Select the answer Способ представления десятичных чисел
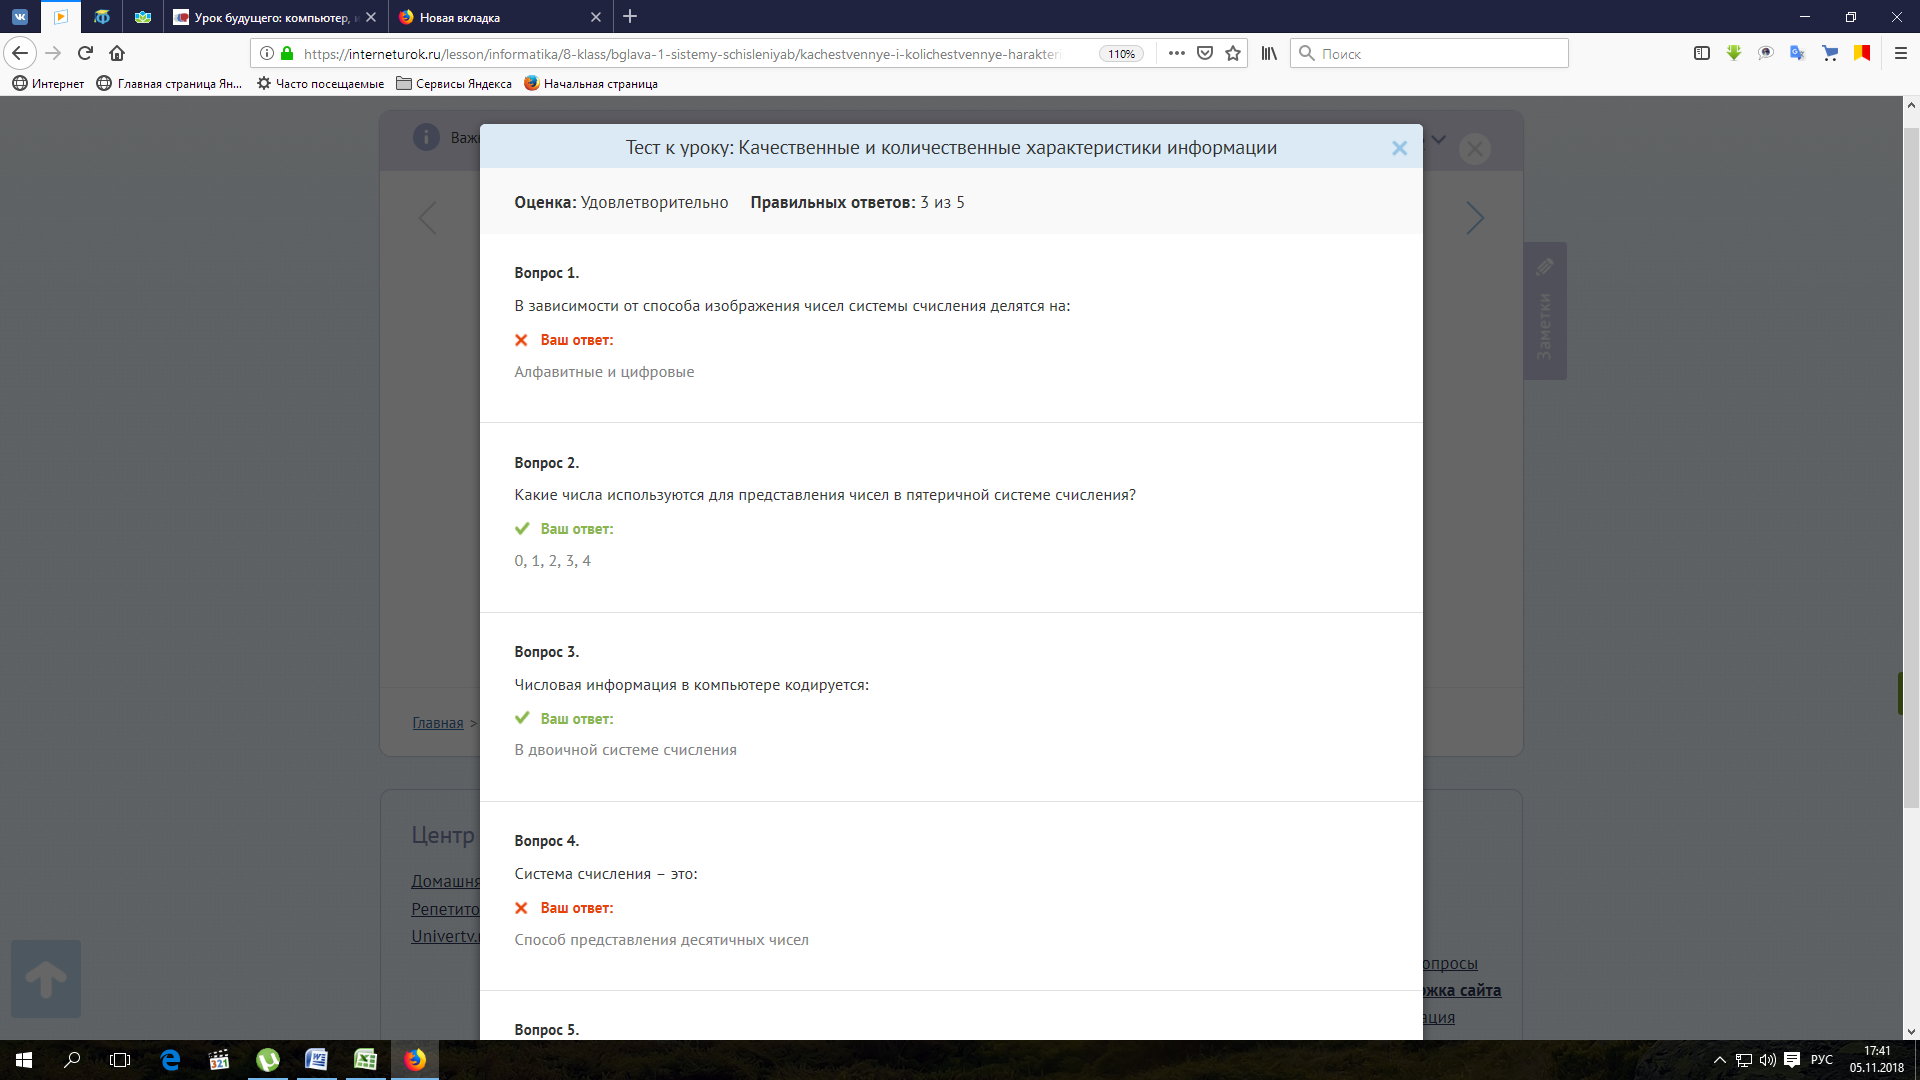The width and height of the screenshot is (1920, 1080). click(661, 940)
